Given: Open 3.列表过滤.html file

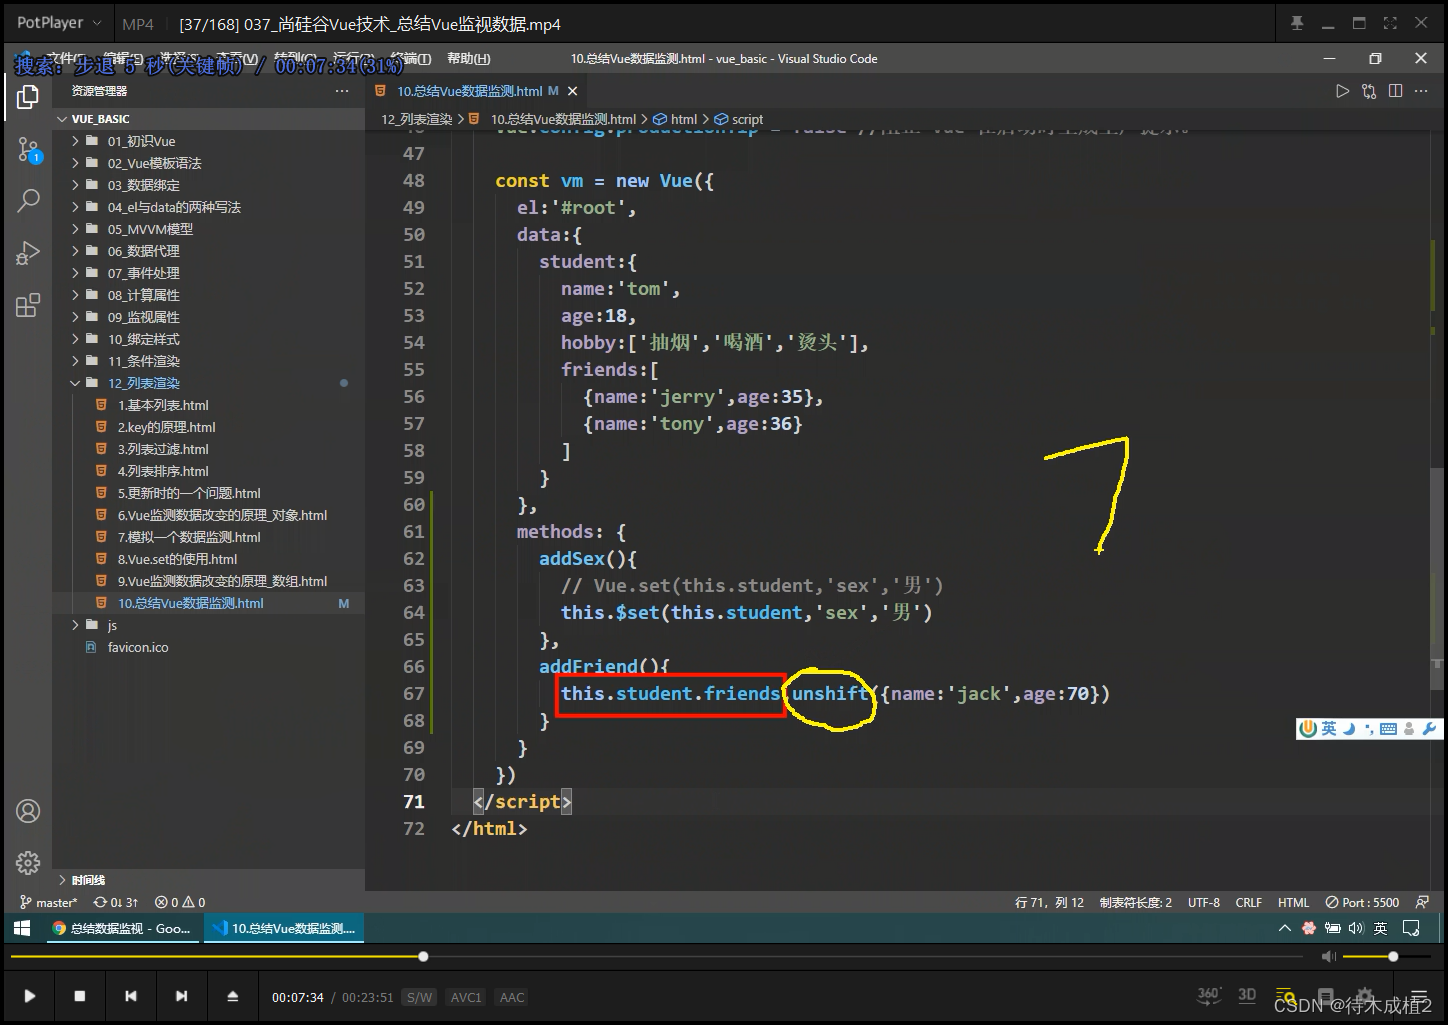Looking at the screenshot, I should coord(208,449).
